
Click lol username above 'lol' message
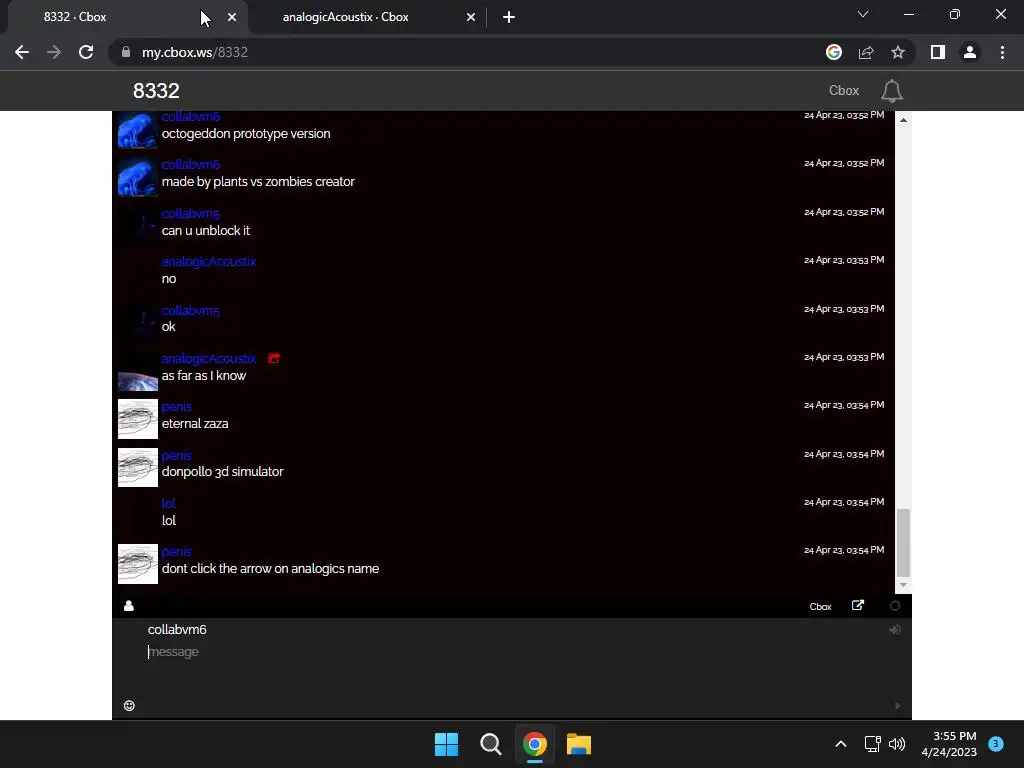coord(168,504)
